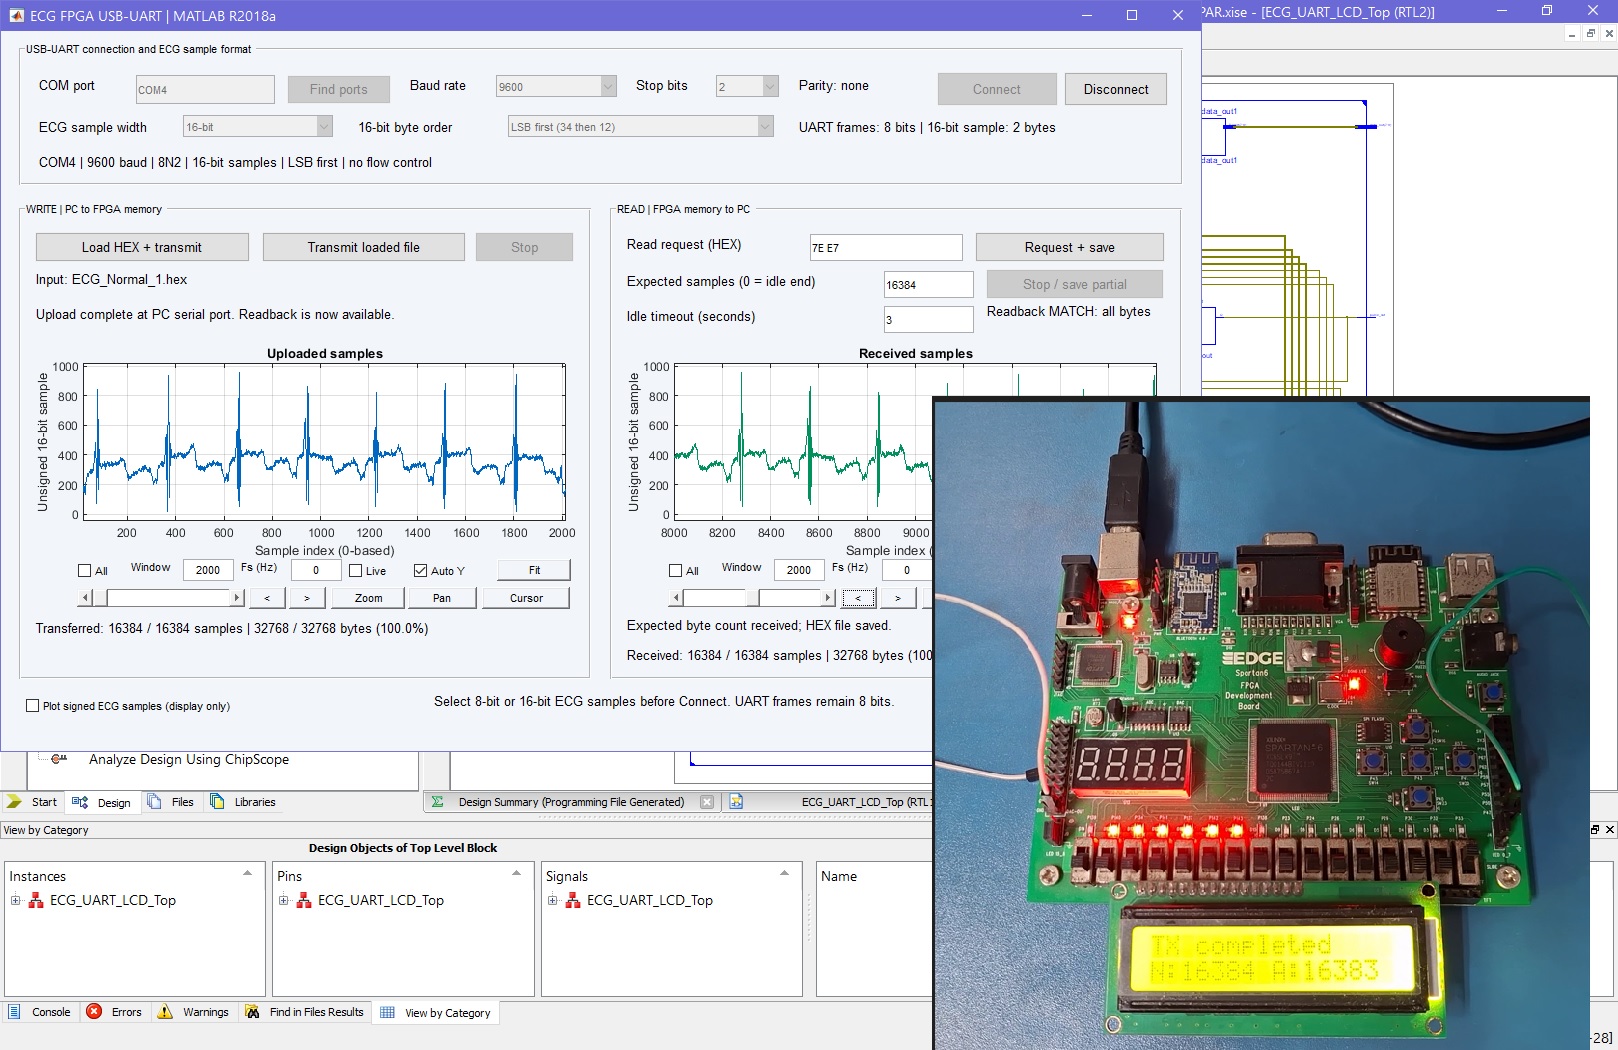Step received plot window left with < button
This screenshot has width=1618, height=1050.
858,598
